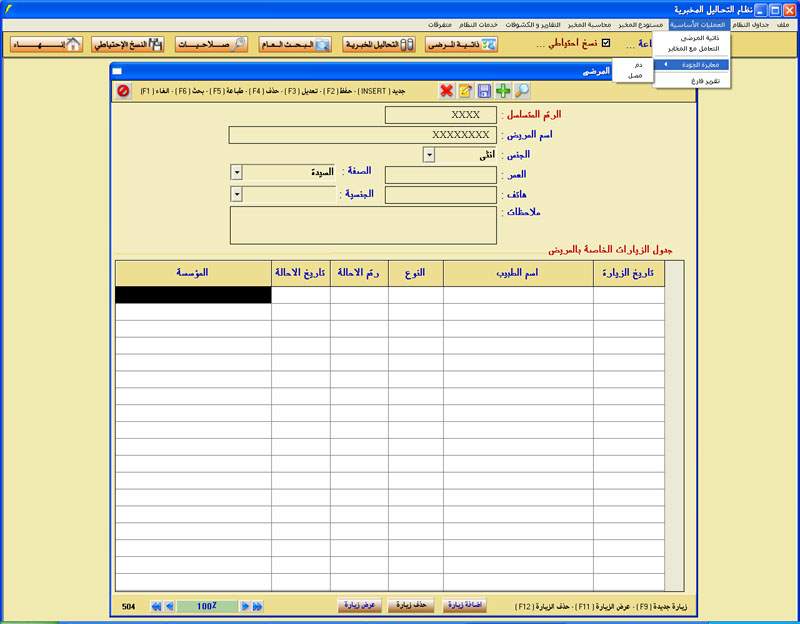The image size is (800, 624).
Task: Click the red X delete icon
Action: [447, 91]
